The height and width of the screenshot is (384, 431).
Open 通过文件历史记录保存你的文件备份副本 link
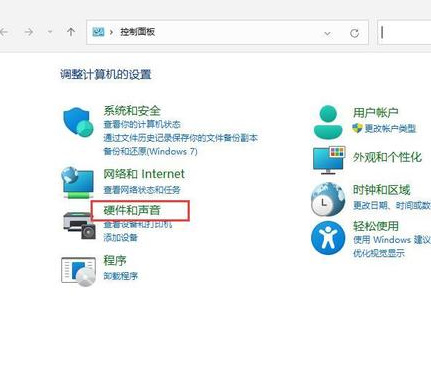point(180,138)
